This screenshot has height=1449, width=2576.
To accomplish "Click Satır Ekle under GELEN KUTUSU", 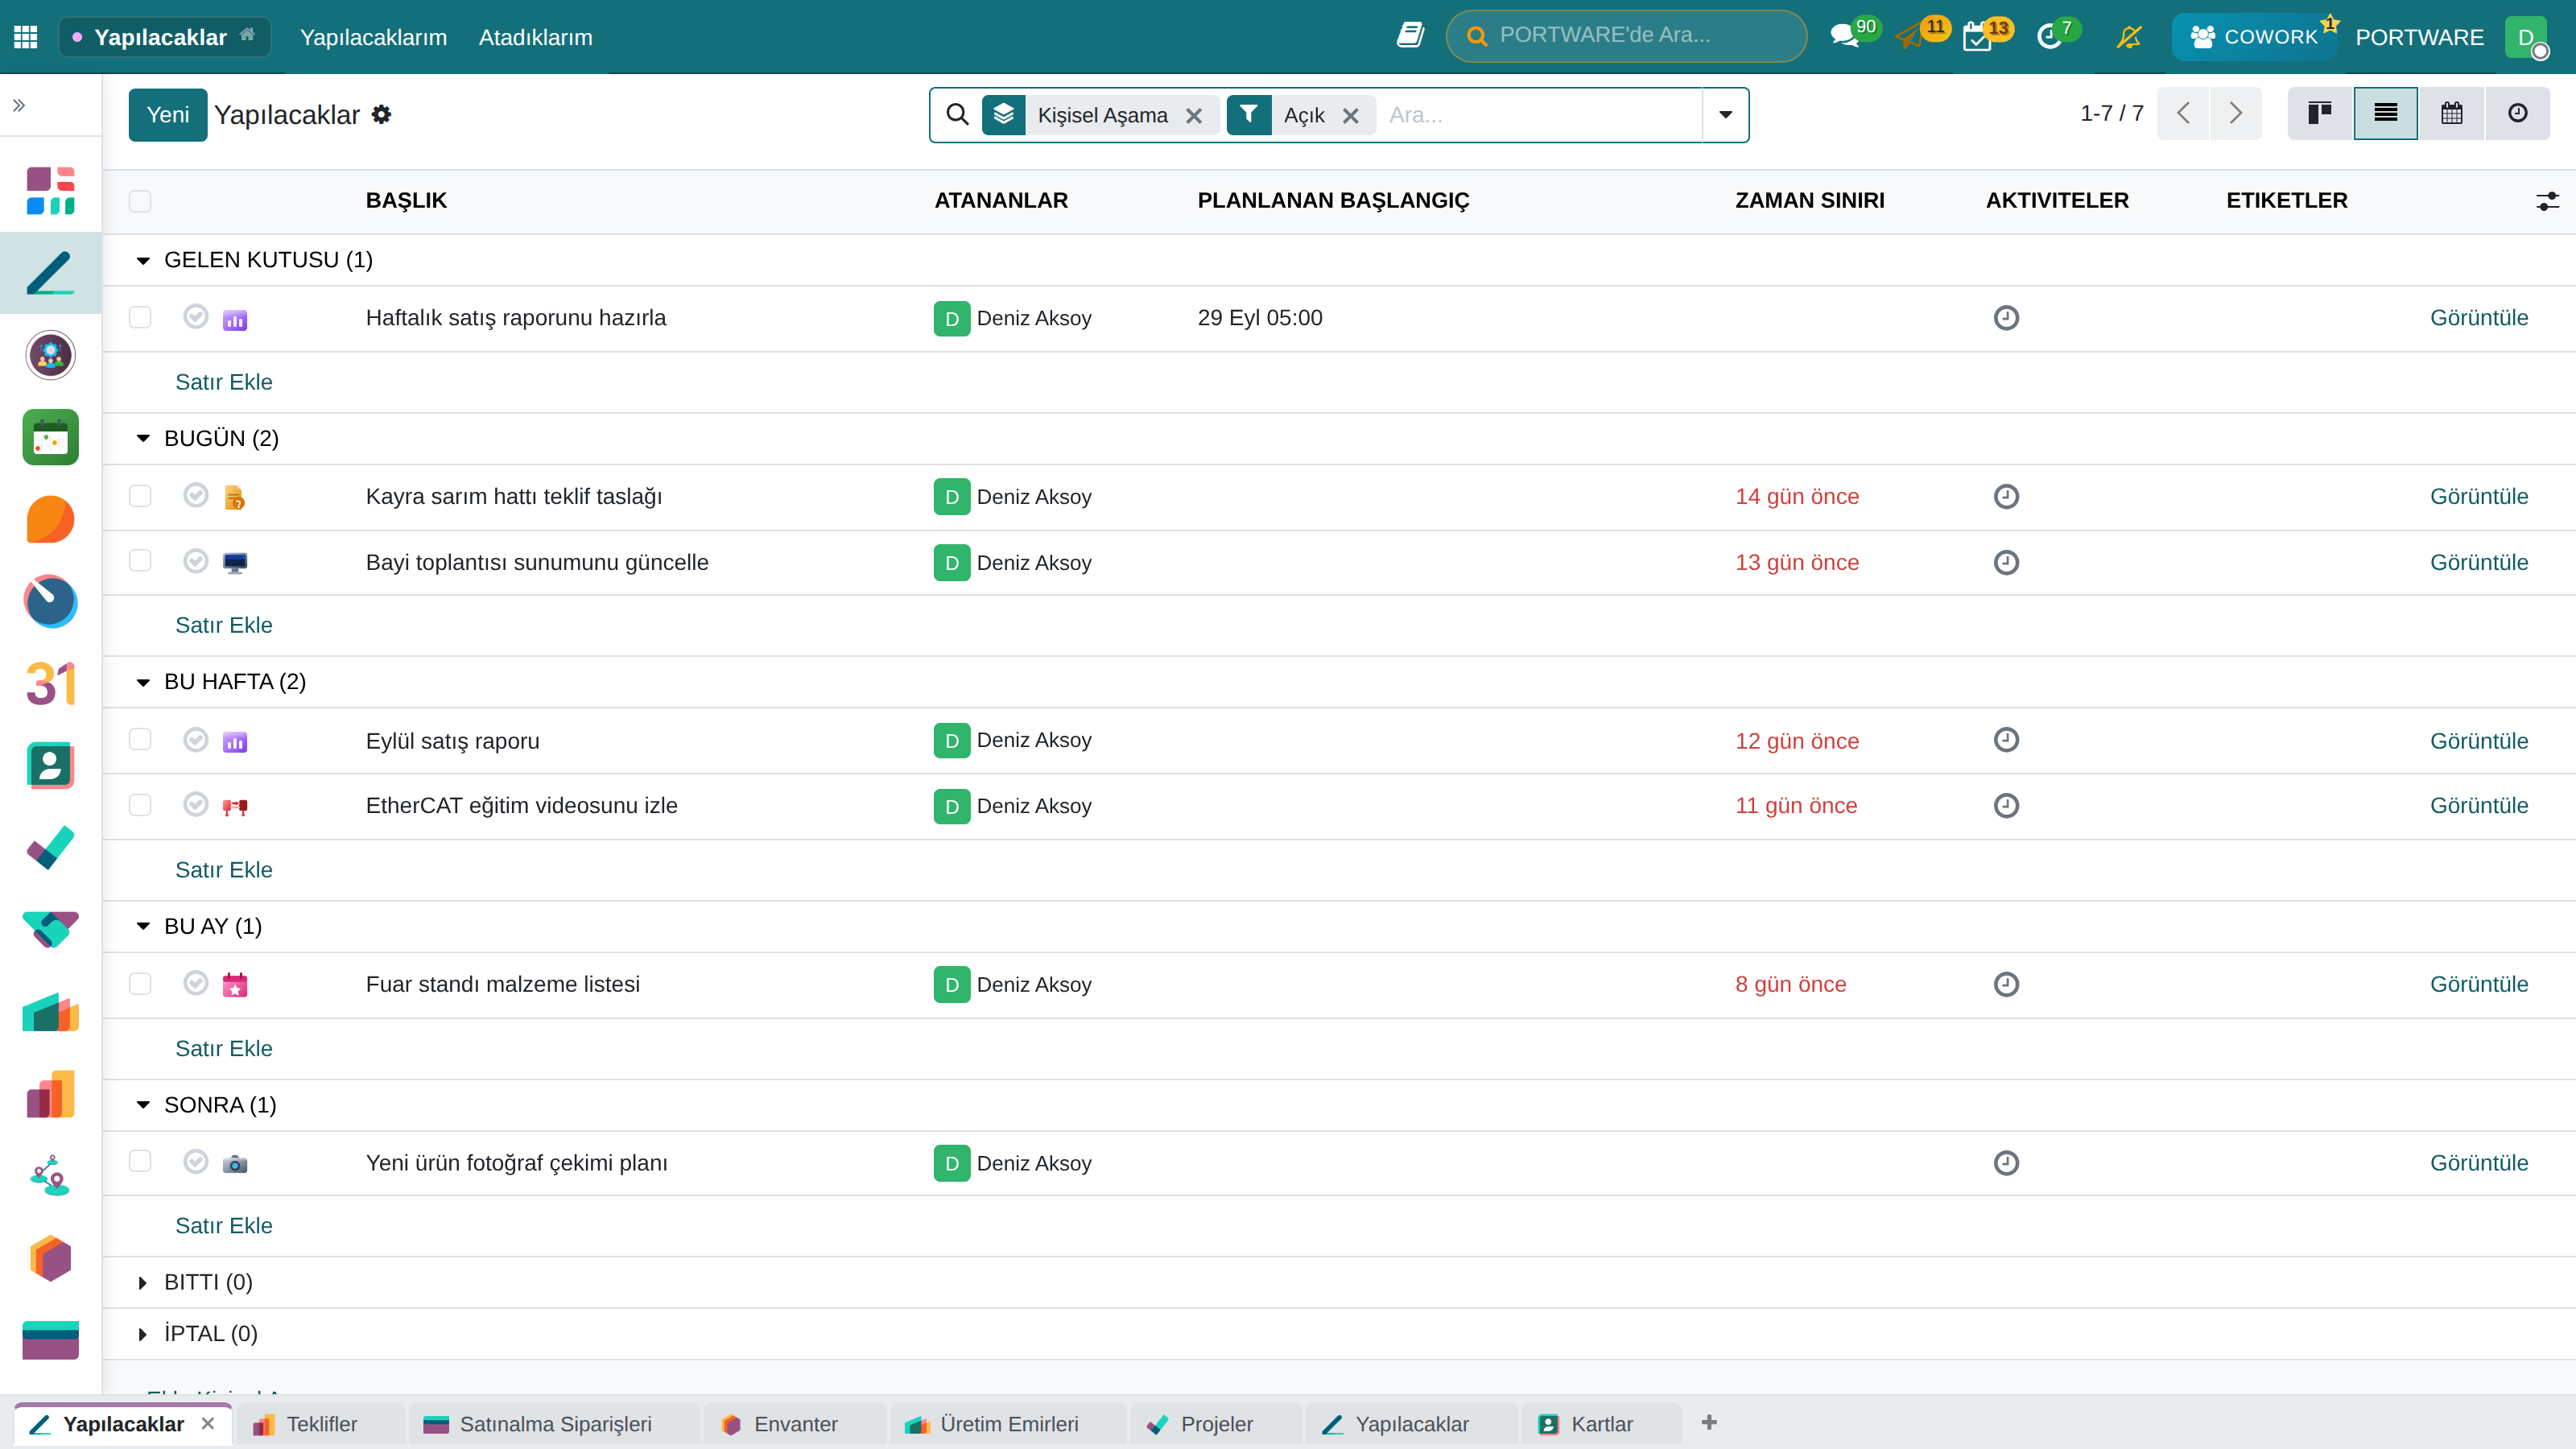I will [x=223, y=382].
